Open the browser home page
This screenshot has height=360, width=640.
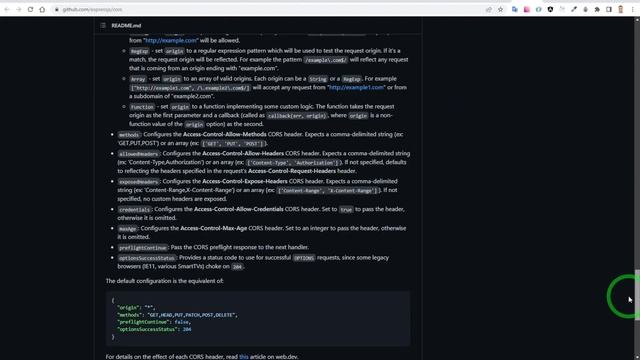[x=42, y=9]
